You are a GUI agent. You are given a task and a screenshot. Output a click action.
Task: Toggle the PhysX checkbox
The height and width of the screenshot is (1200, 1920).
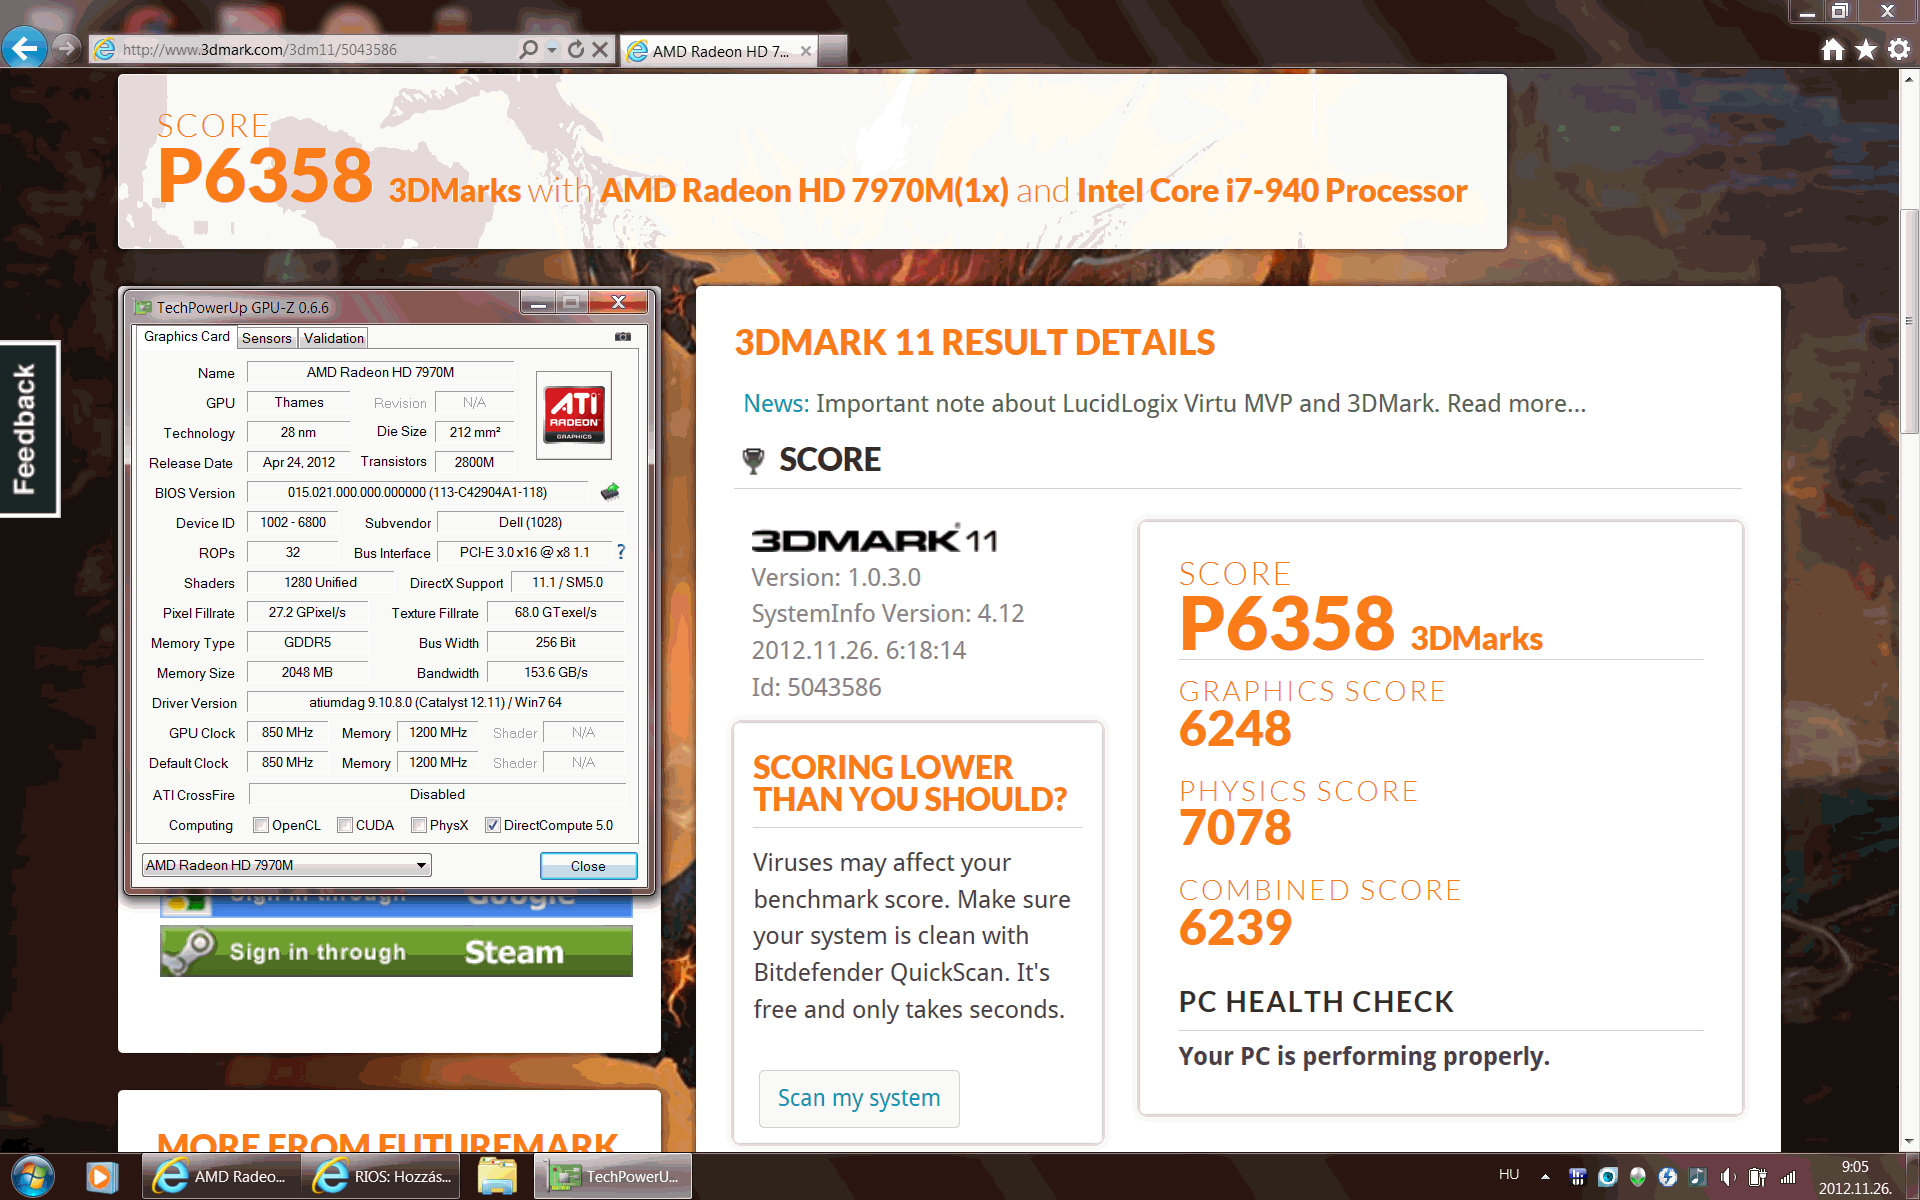pyautogui.click(x=419, y=825)
